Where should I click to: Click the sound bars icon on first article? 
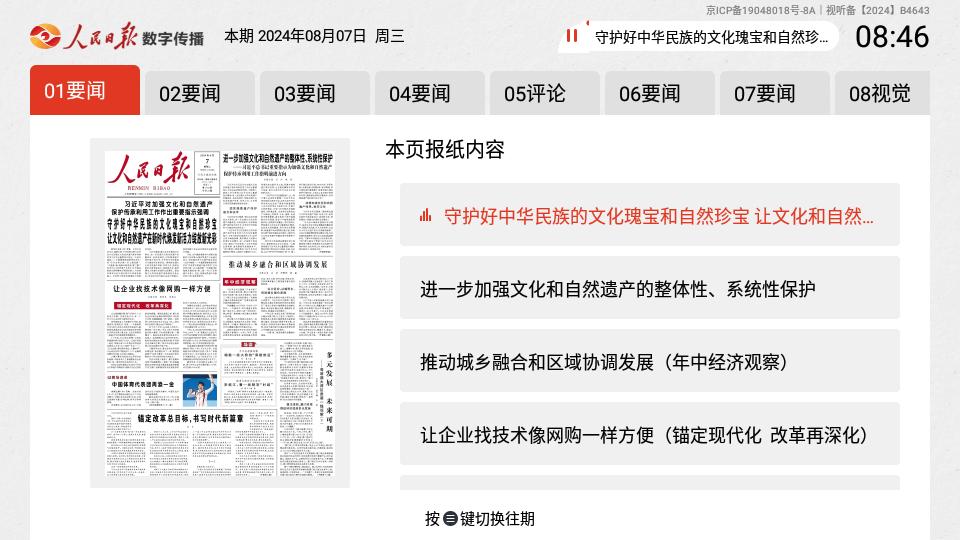click(426, 215)
